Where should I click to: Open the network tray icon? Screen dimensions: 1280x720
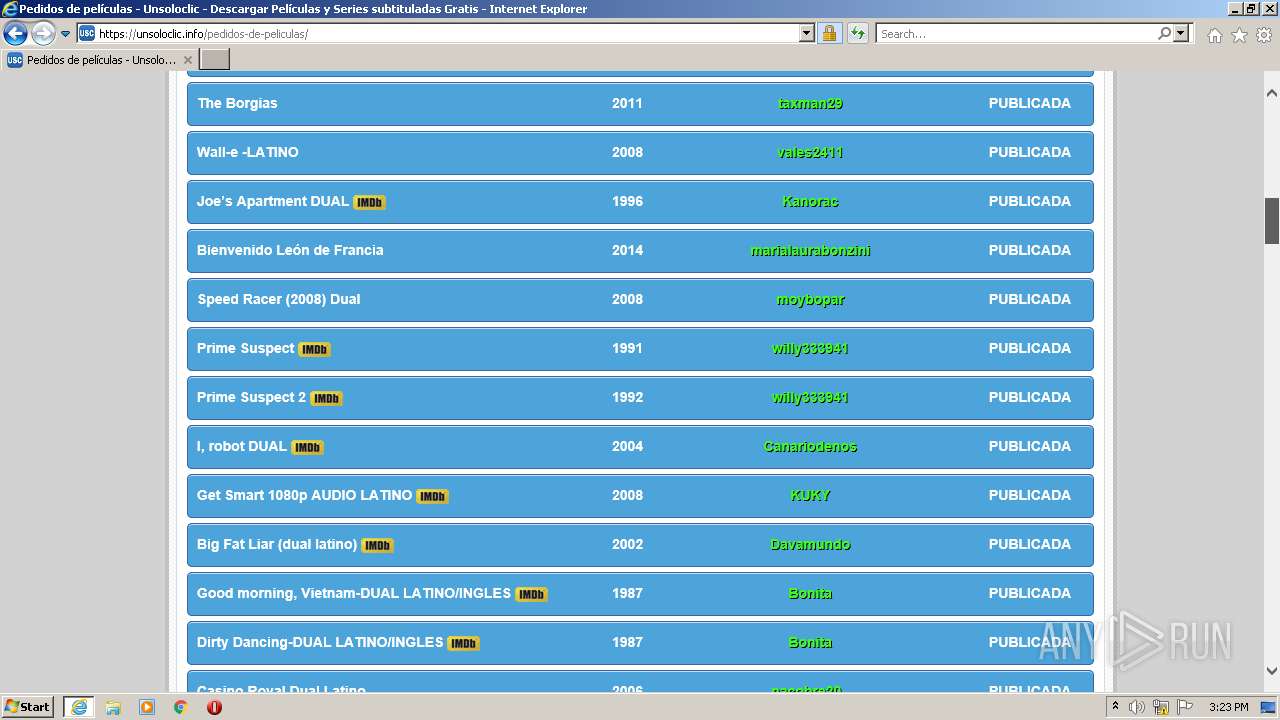[1161, 707]
